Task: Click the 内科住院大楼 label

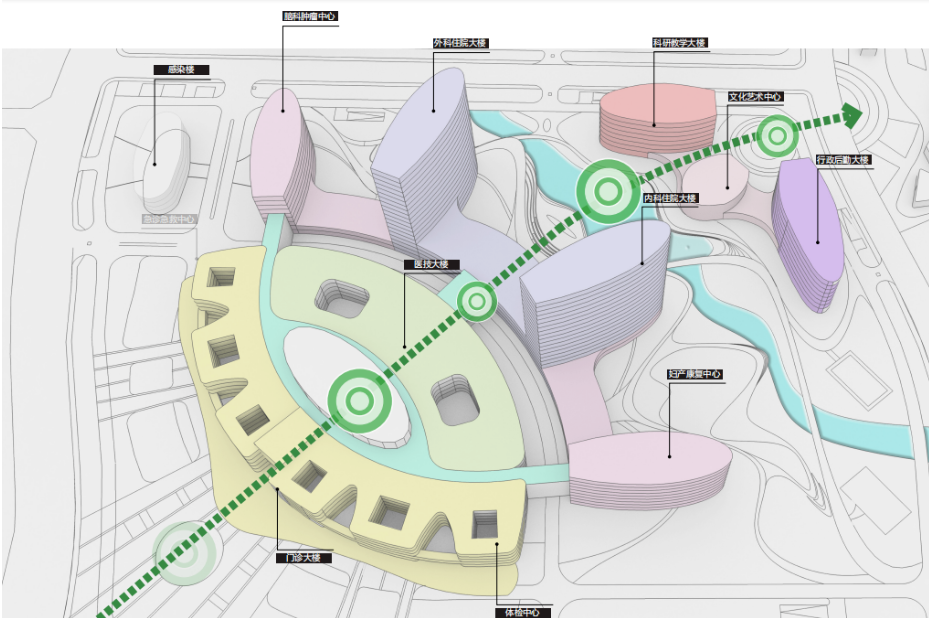Action: pos(670,199)
